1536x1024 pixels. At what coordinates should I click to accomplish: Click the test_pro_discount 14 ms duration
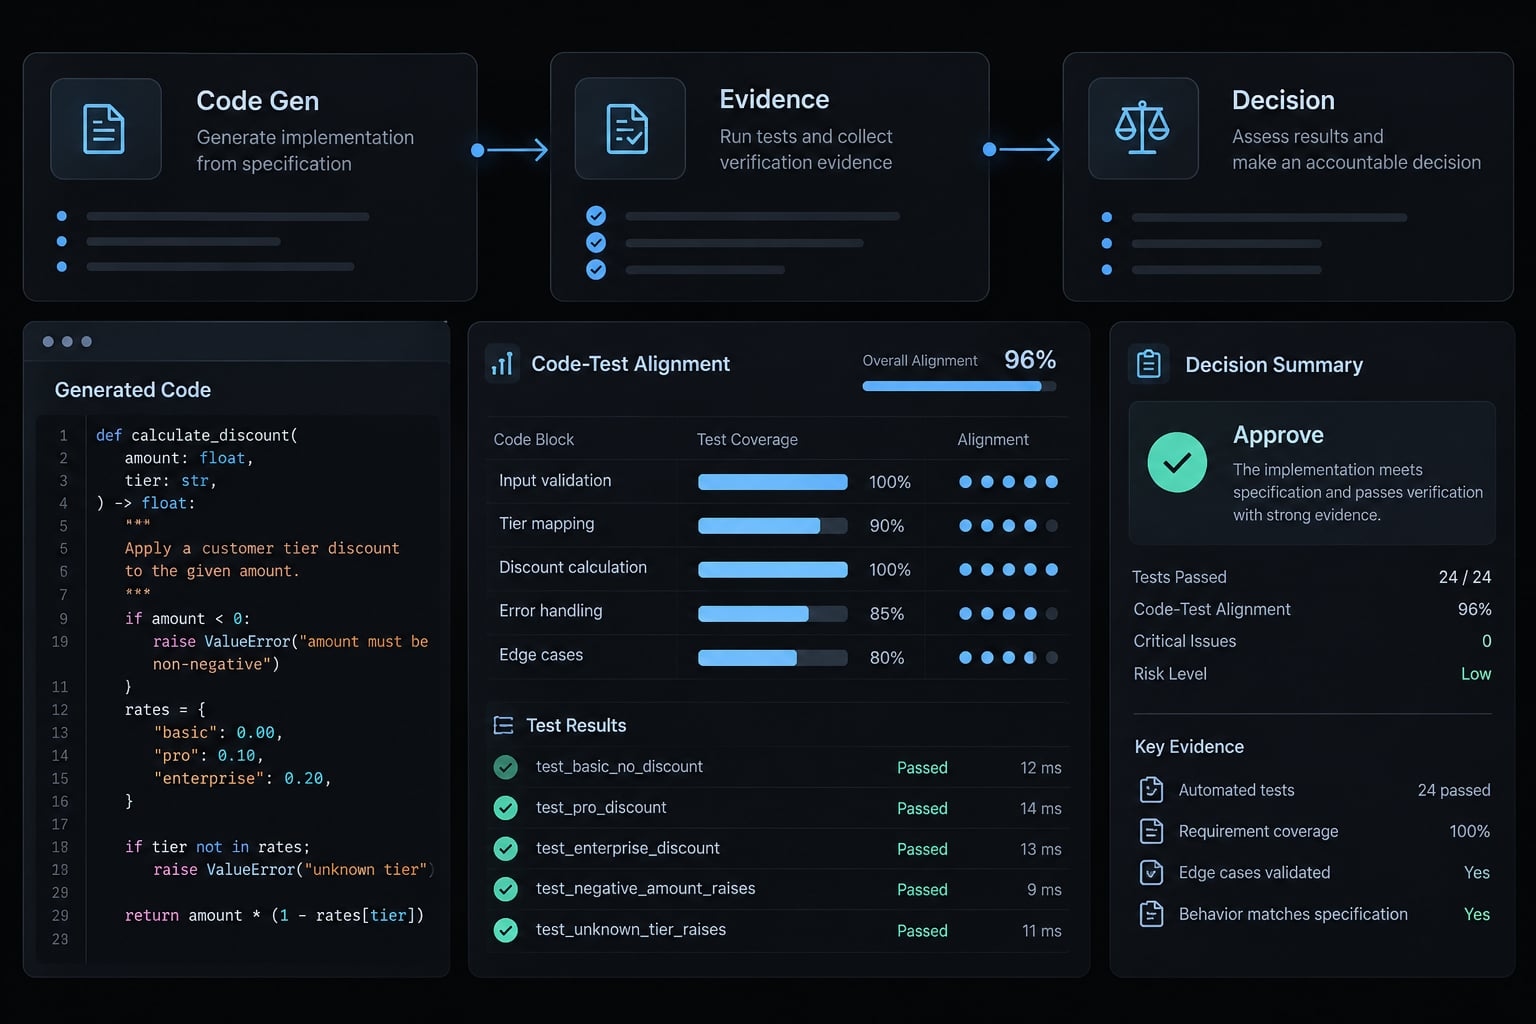tap(1041, 808)
